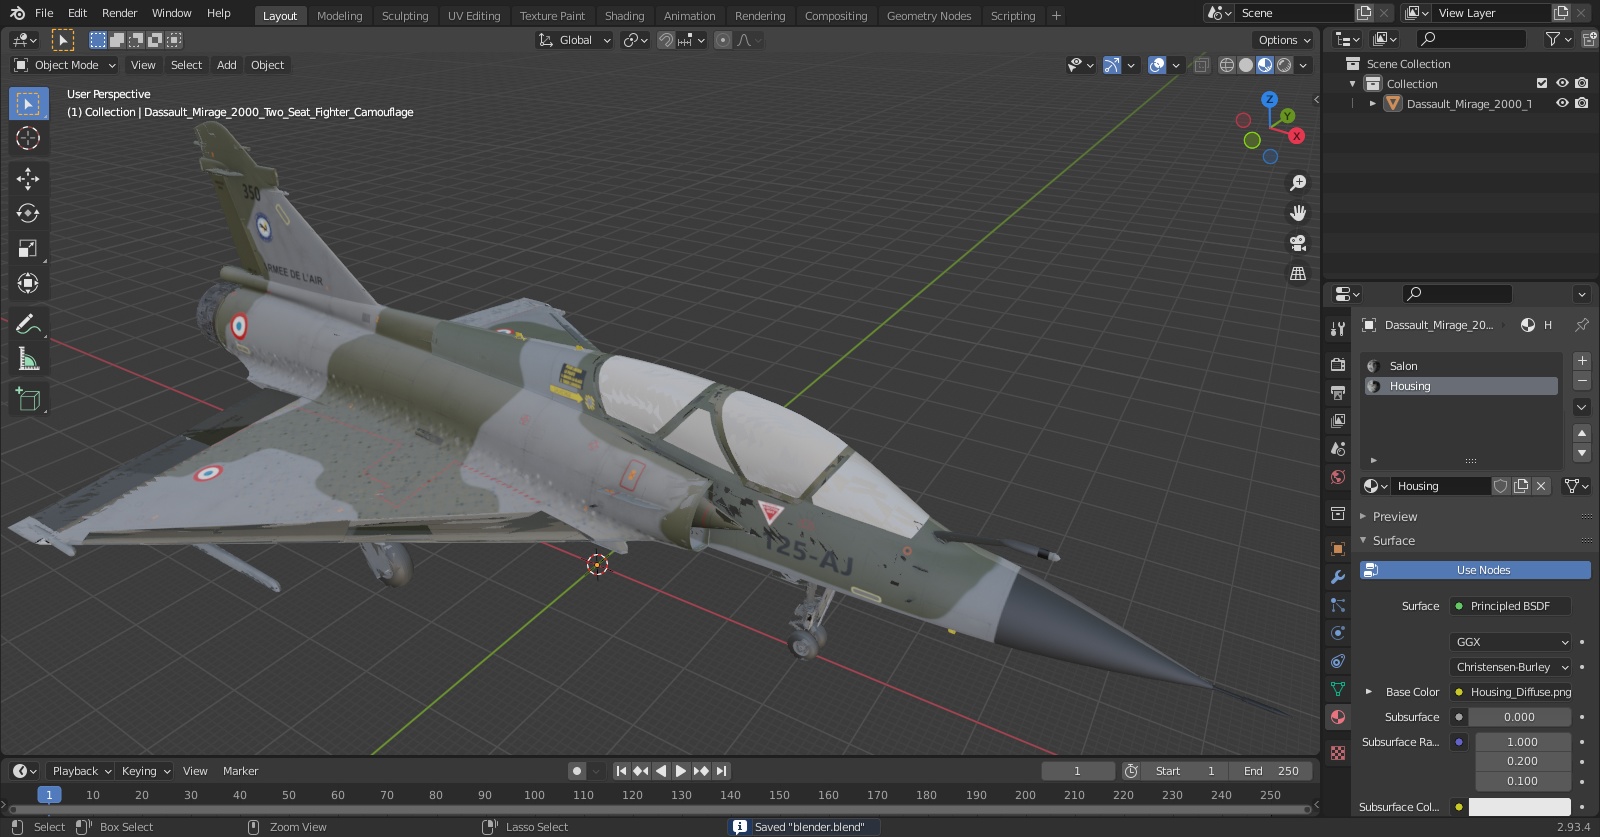
Task: Open Global transform orientation dropdown
Action: (574, 40)
